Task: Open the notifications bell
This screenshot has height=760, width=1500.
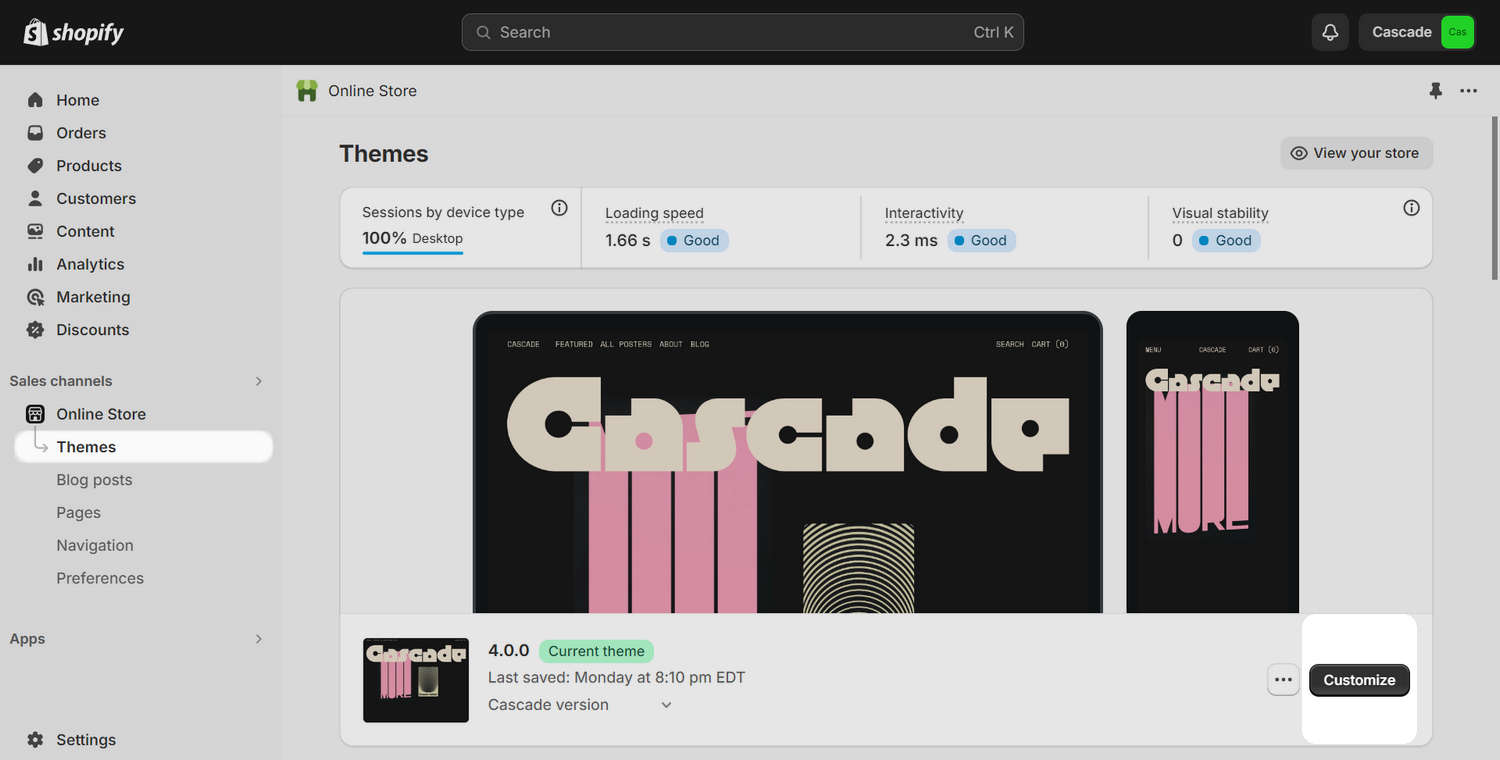Action: click(x=1330, y=32)
